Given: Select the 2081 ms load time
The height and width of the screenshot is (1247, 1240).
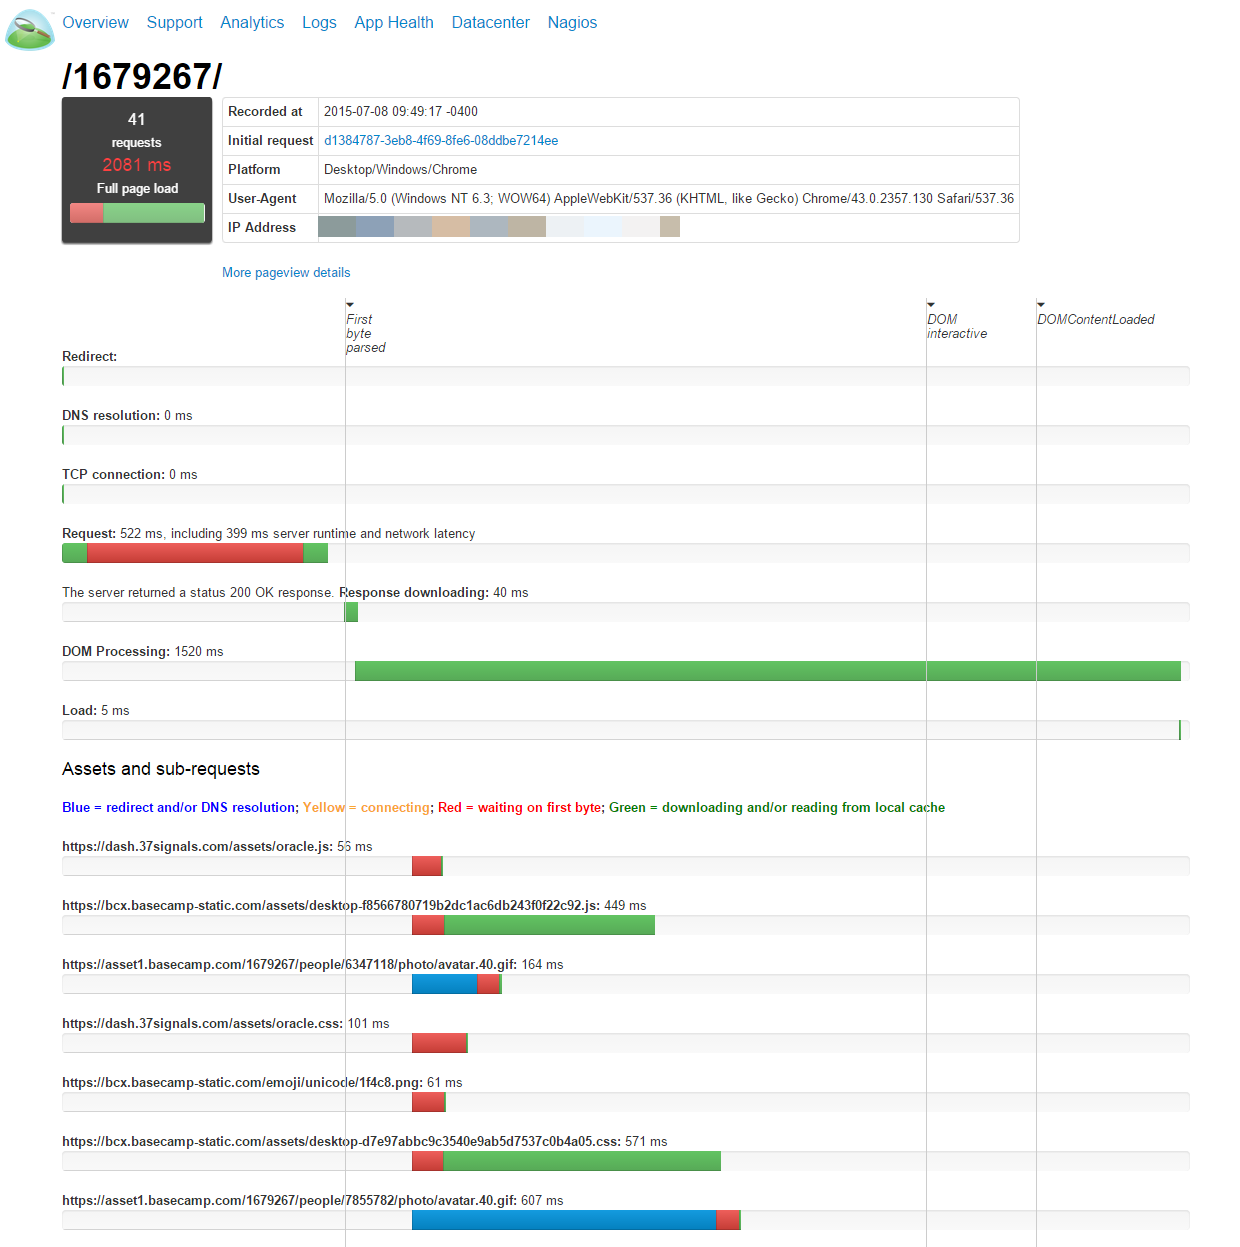Looking at the screenshot, I should (137, 165).
